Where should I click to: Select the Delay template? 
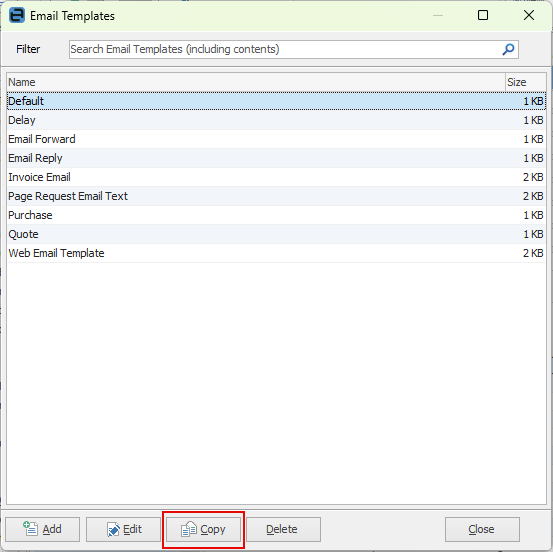pos(276,120)
